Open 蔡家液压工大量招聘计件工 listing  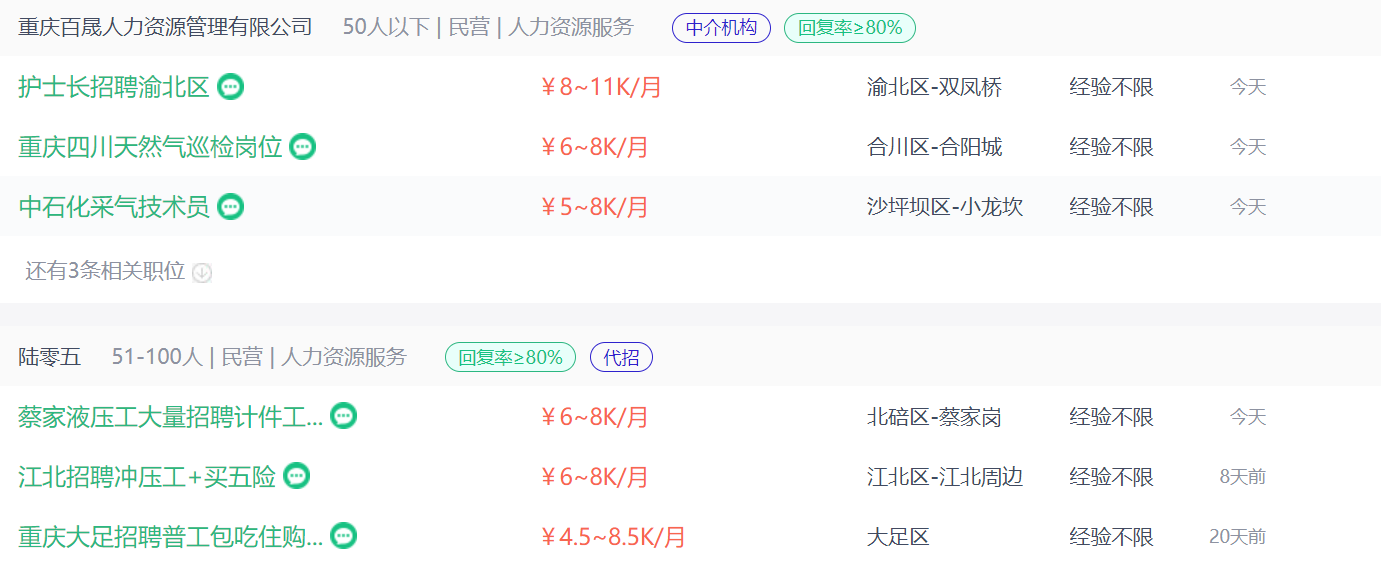[x=171, y=416]
